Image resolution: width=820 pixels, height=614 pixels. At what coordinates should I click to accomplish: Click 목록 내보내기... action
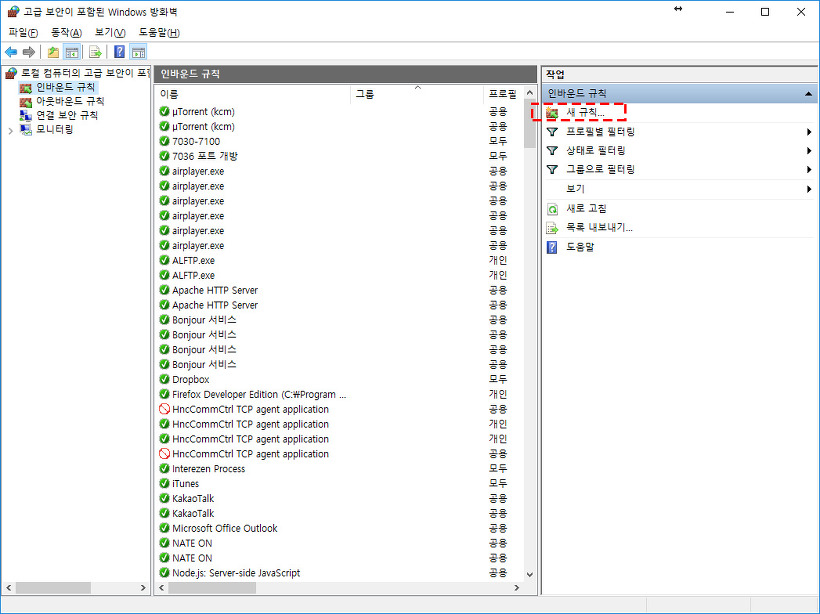click(x=599, y=228)
